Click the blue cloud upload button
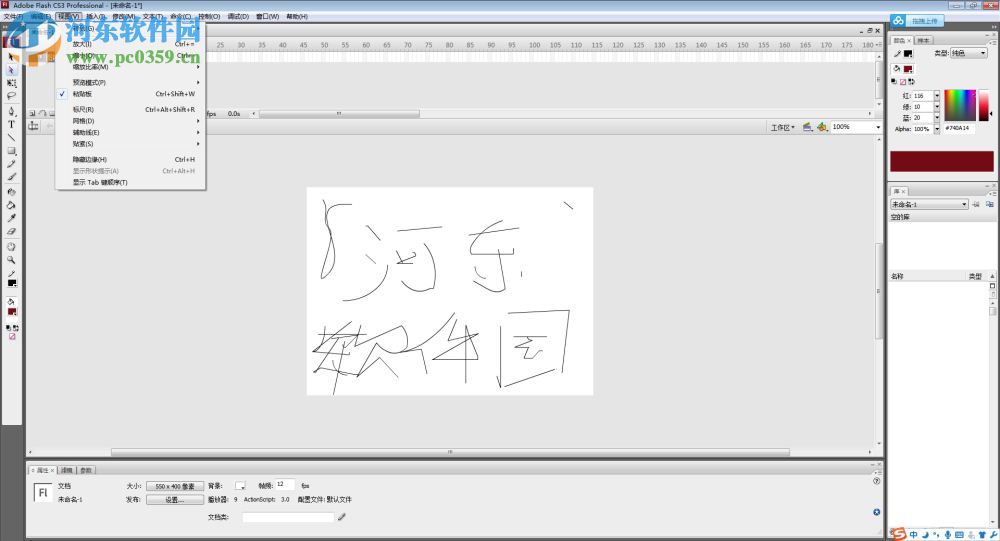The width and height of the screenshot is (1000, 541). (916, 21)
